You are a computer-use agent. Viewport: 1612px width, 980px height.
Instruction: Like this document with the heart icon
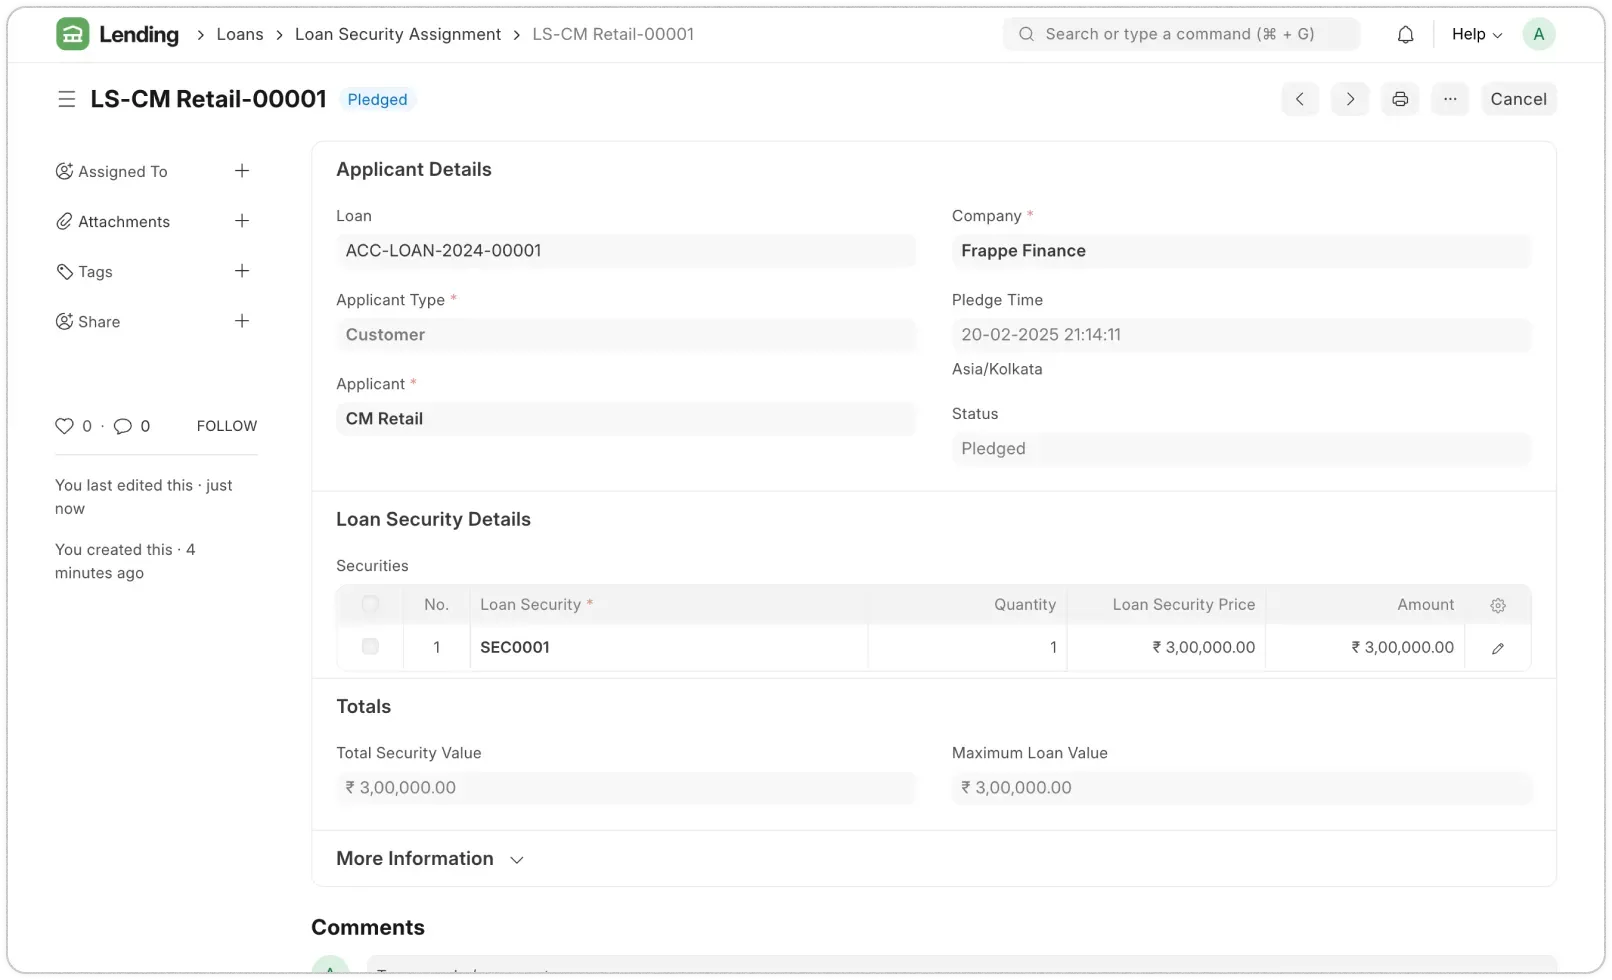click(64, 425)
